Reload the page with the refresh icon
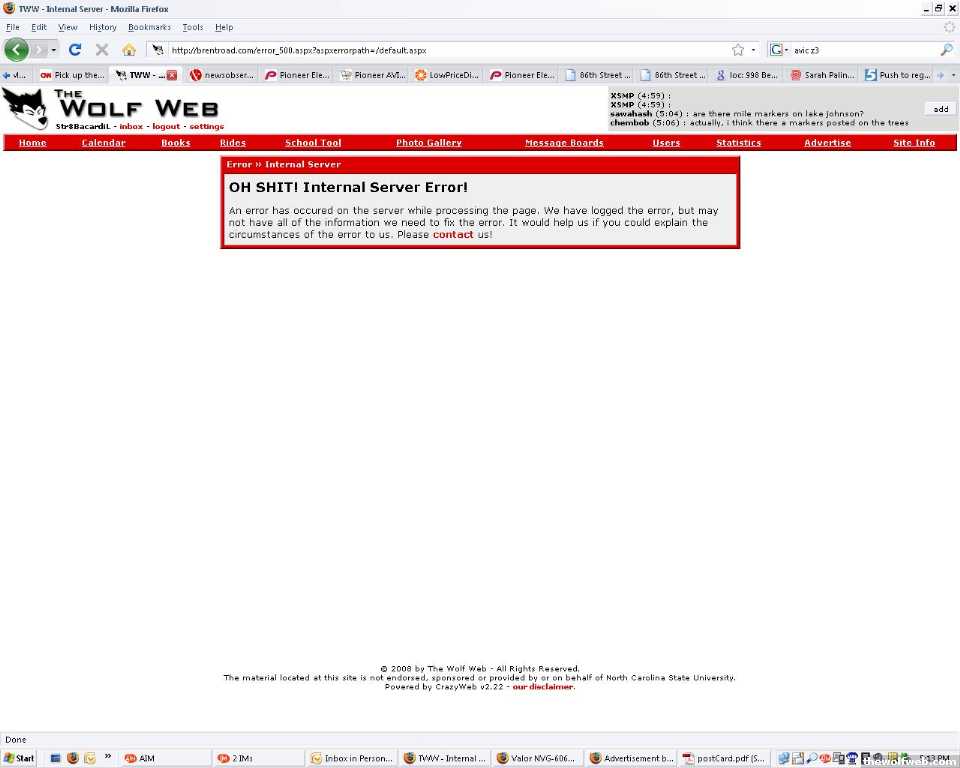960x768 pixels. click(x=75, y=49)
